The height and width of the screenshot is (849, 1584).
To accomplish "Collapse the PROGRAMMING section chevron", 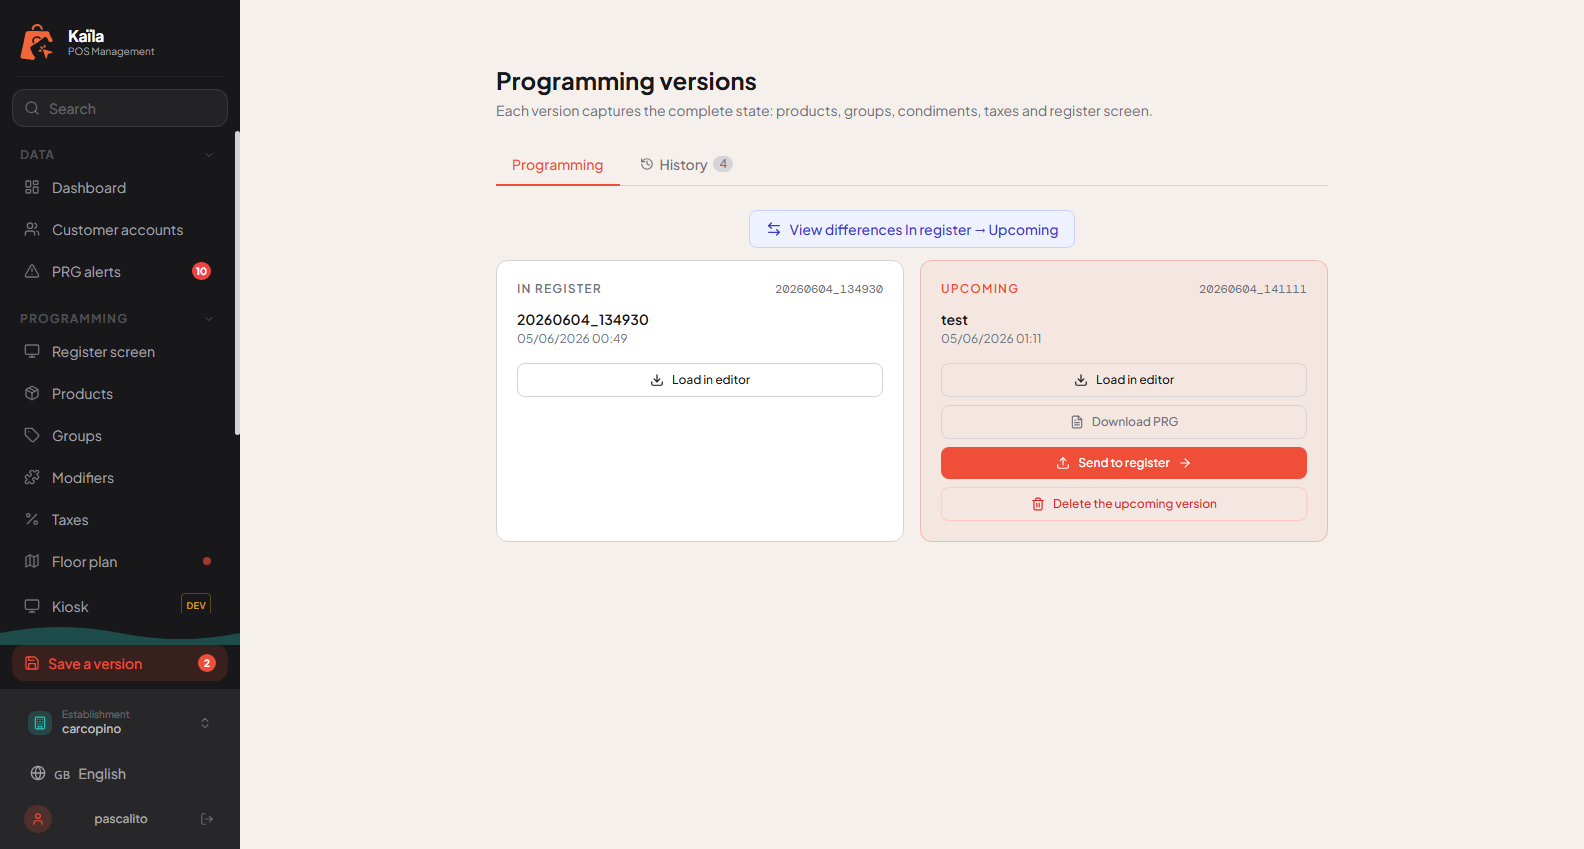I will pyautogui.click(x=209, y=319).
